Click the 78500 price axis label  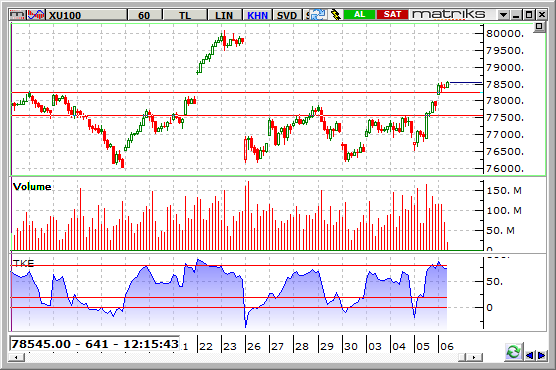pos(505,84)
